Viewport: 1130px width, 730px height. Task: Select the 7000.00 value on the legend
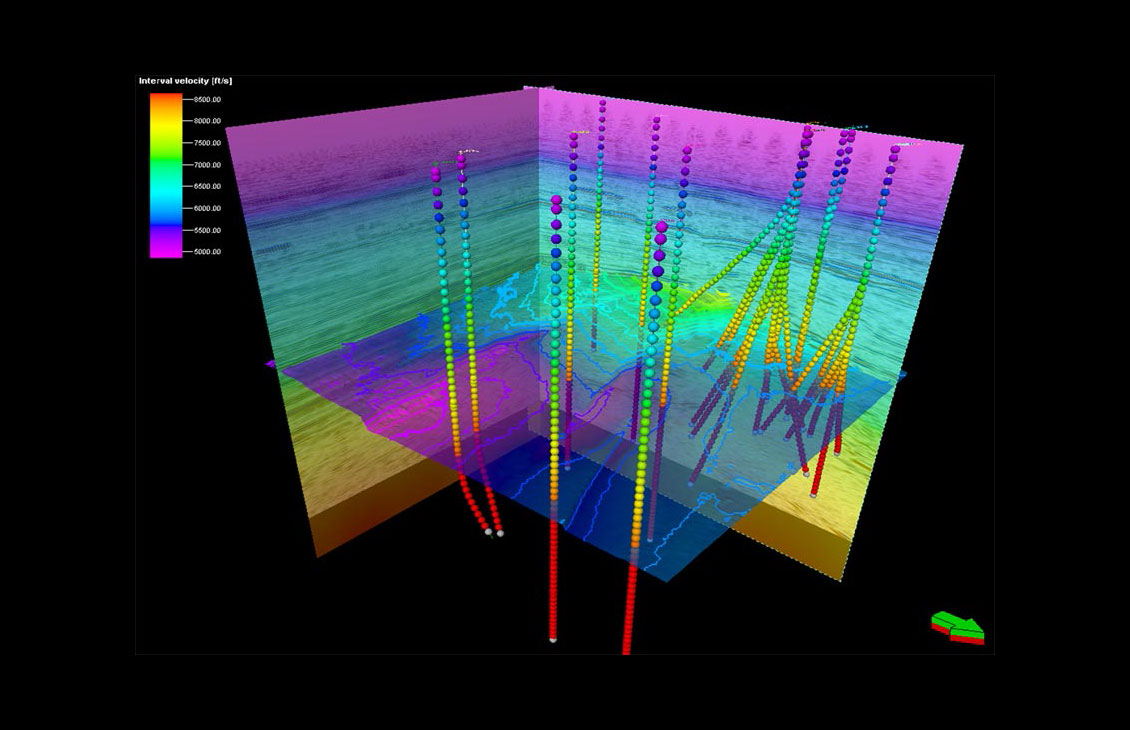point(207,165)
